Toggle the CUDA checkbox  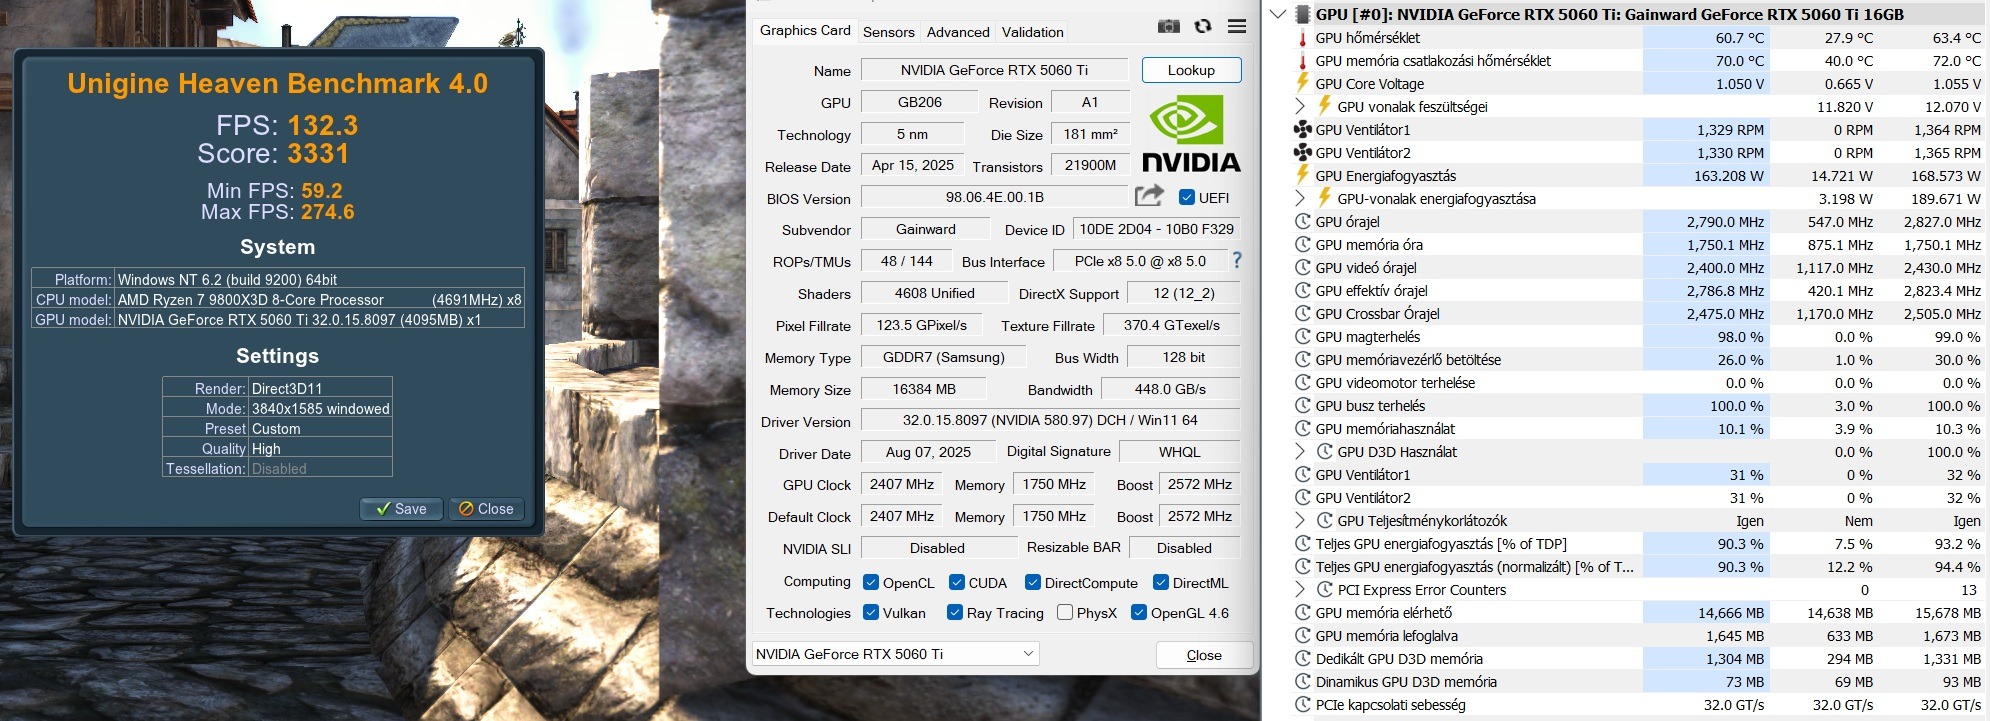[956, 582]
